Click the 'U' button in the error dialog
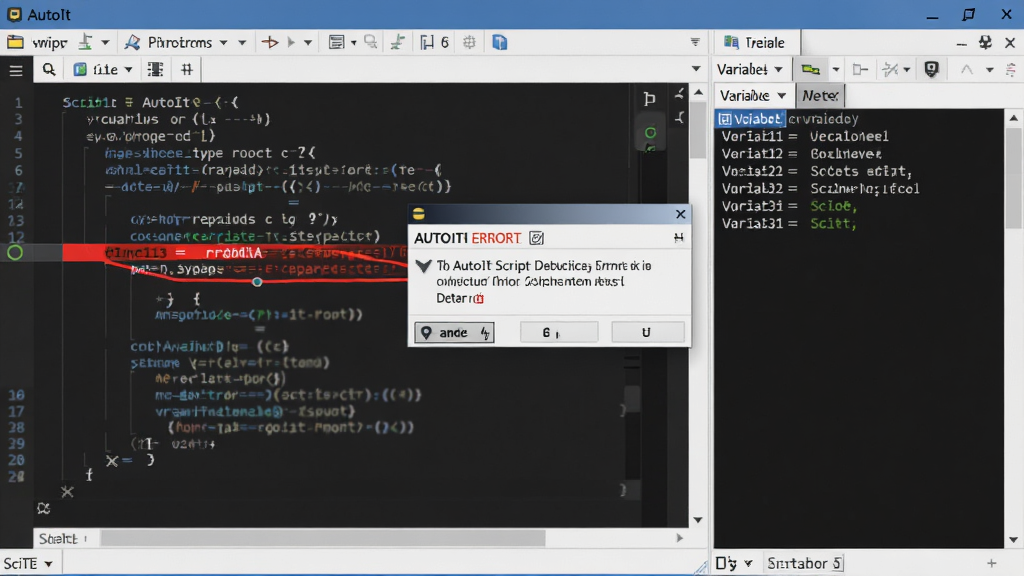Viewport: 1024px width, 576px height. click(648, 332)
